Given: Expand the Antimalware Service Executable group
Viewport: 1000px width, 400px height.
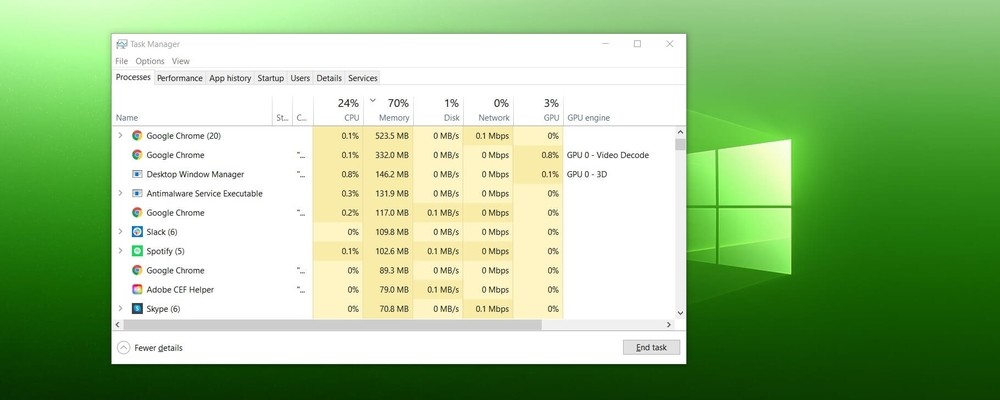Looking at the screenshot, I should pos(120,193).
